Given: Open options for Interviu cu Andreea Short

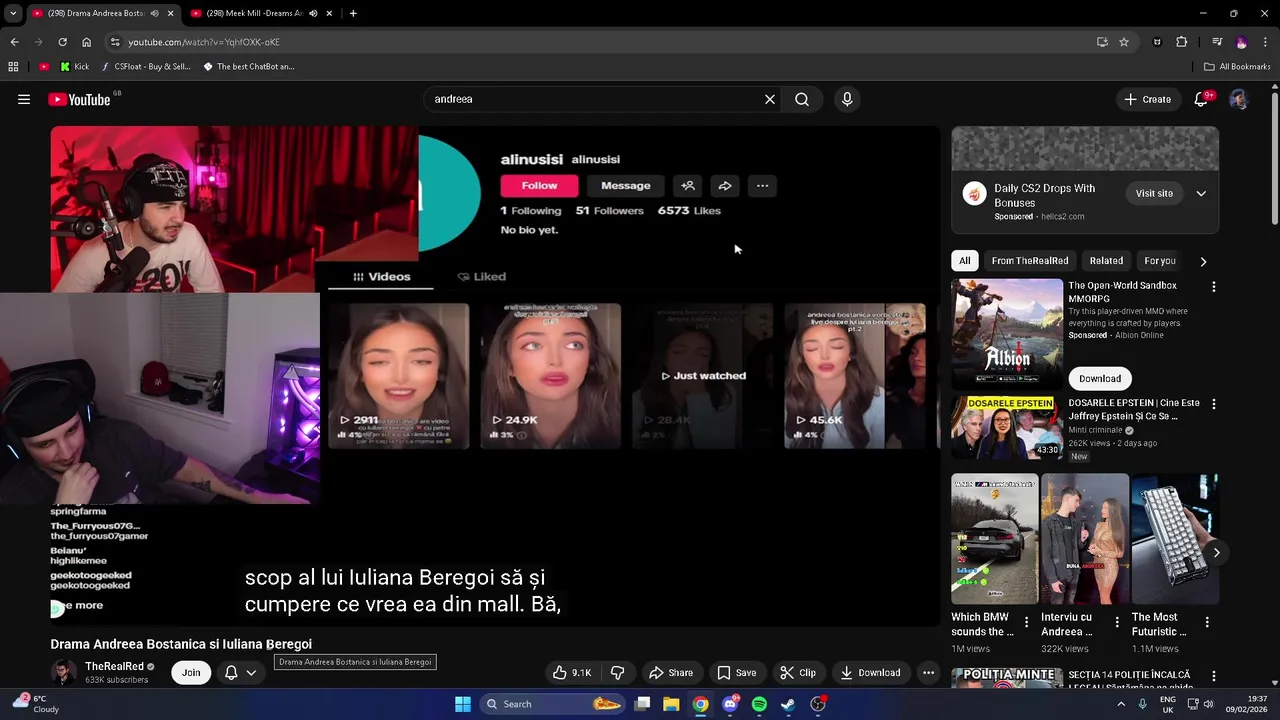Looking at the screenshot, I should click(1117, 622).
